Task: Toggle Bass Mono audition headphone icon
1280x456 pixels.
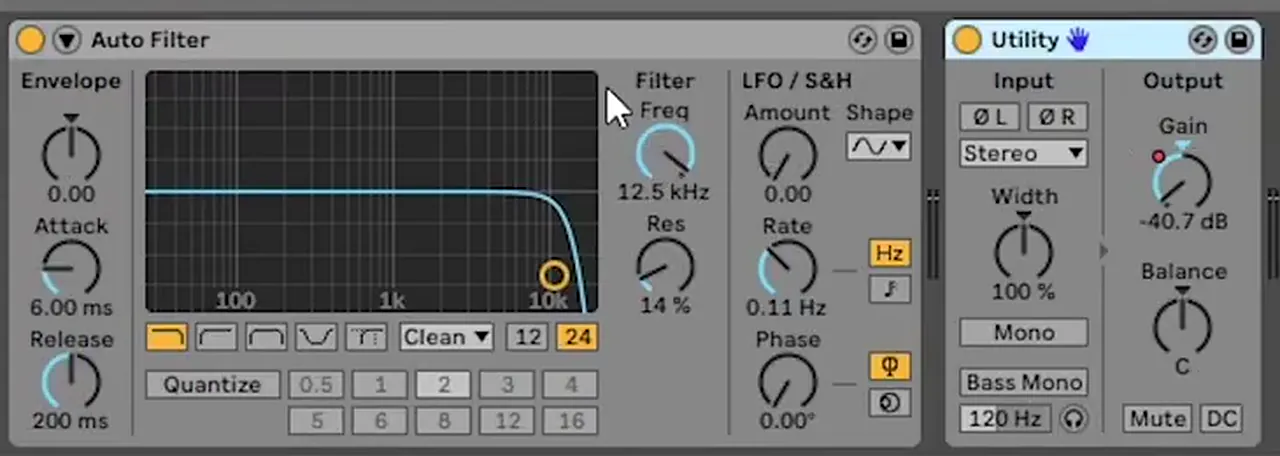Action: pos(1075,418)
